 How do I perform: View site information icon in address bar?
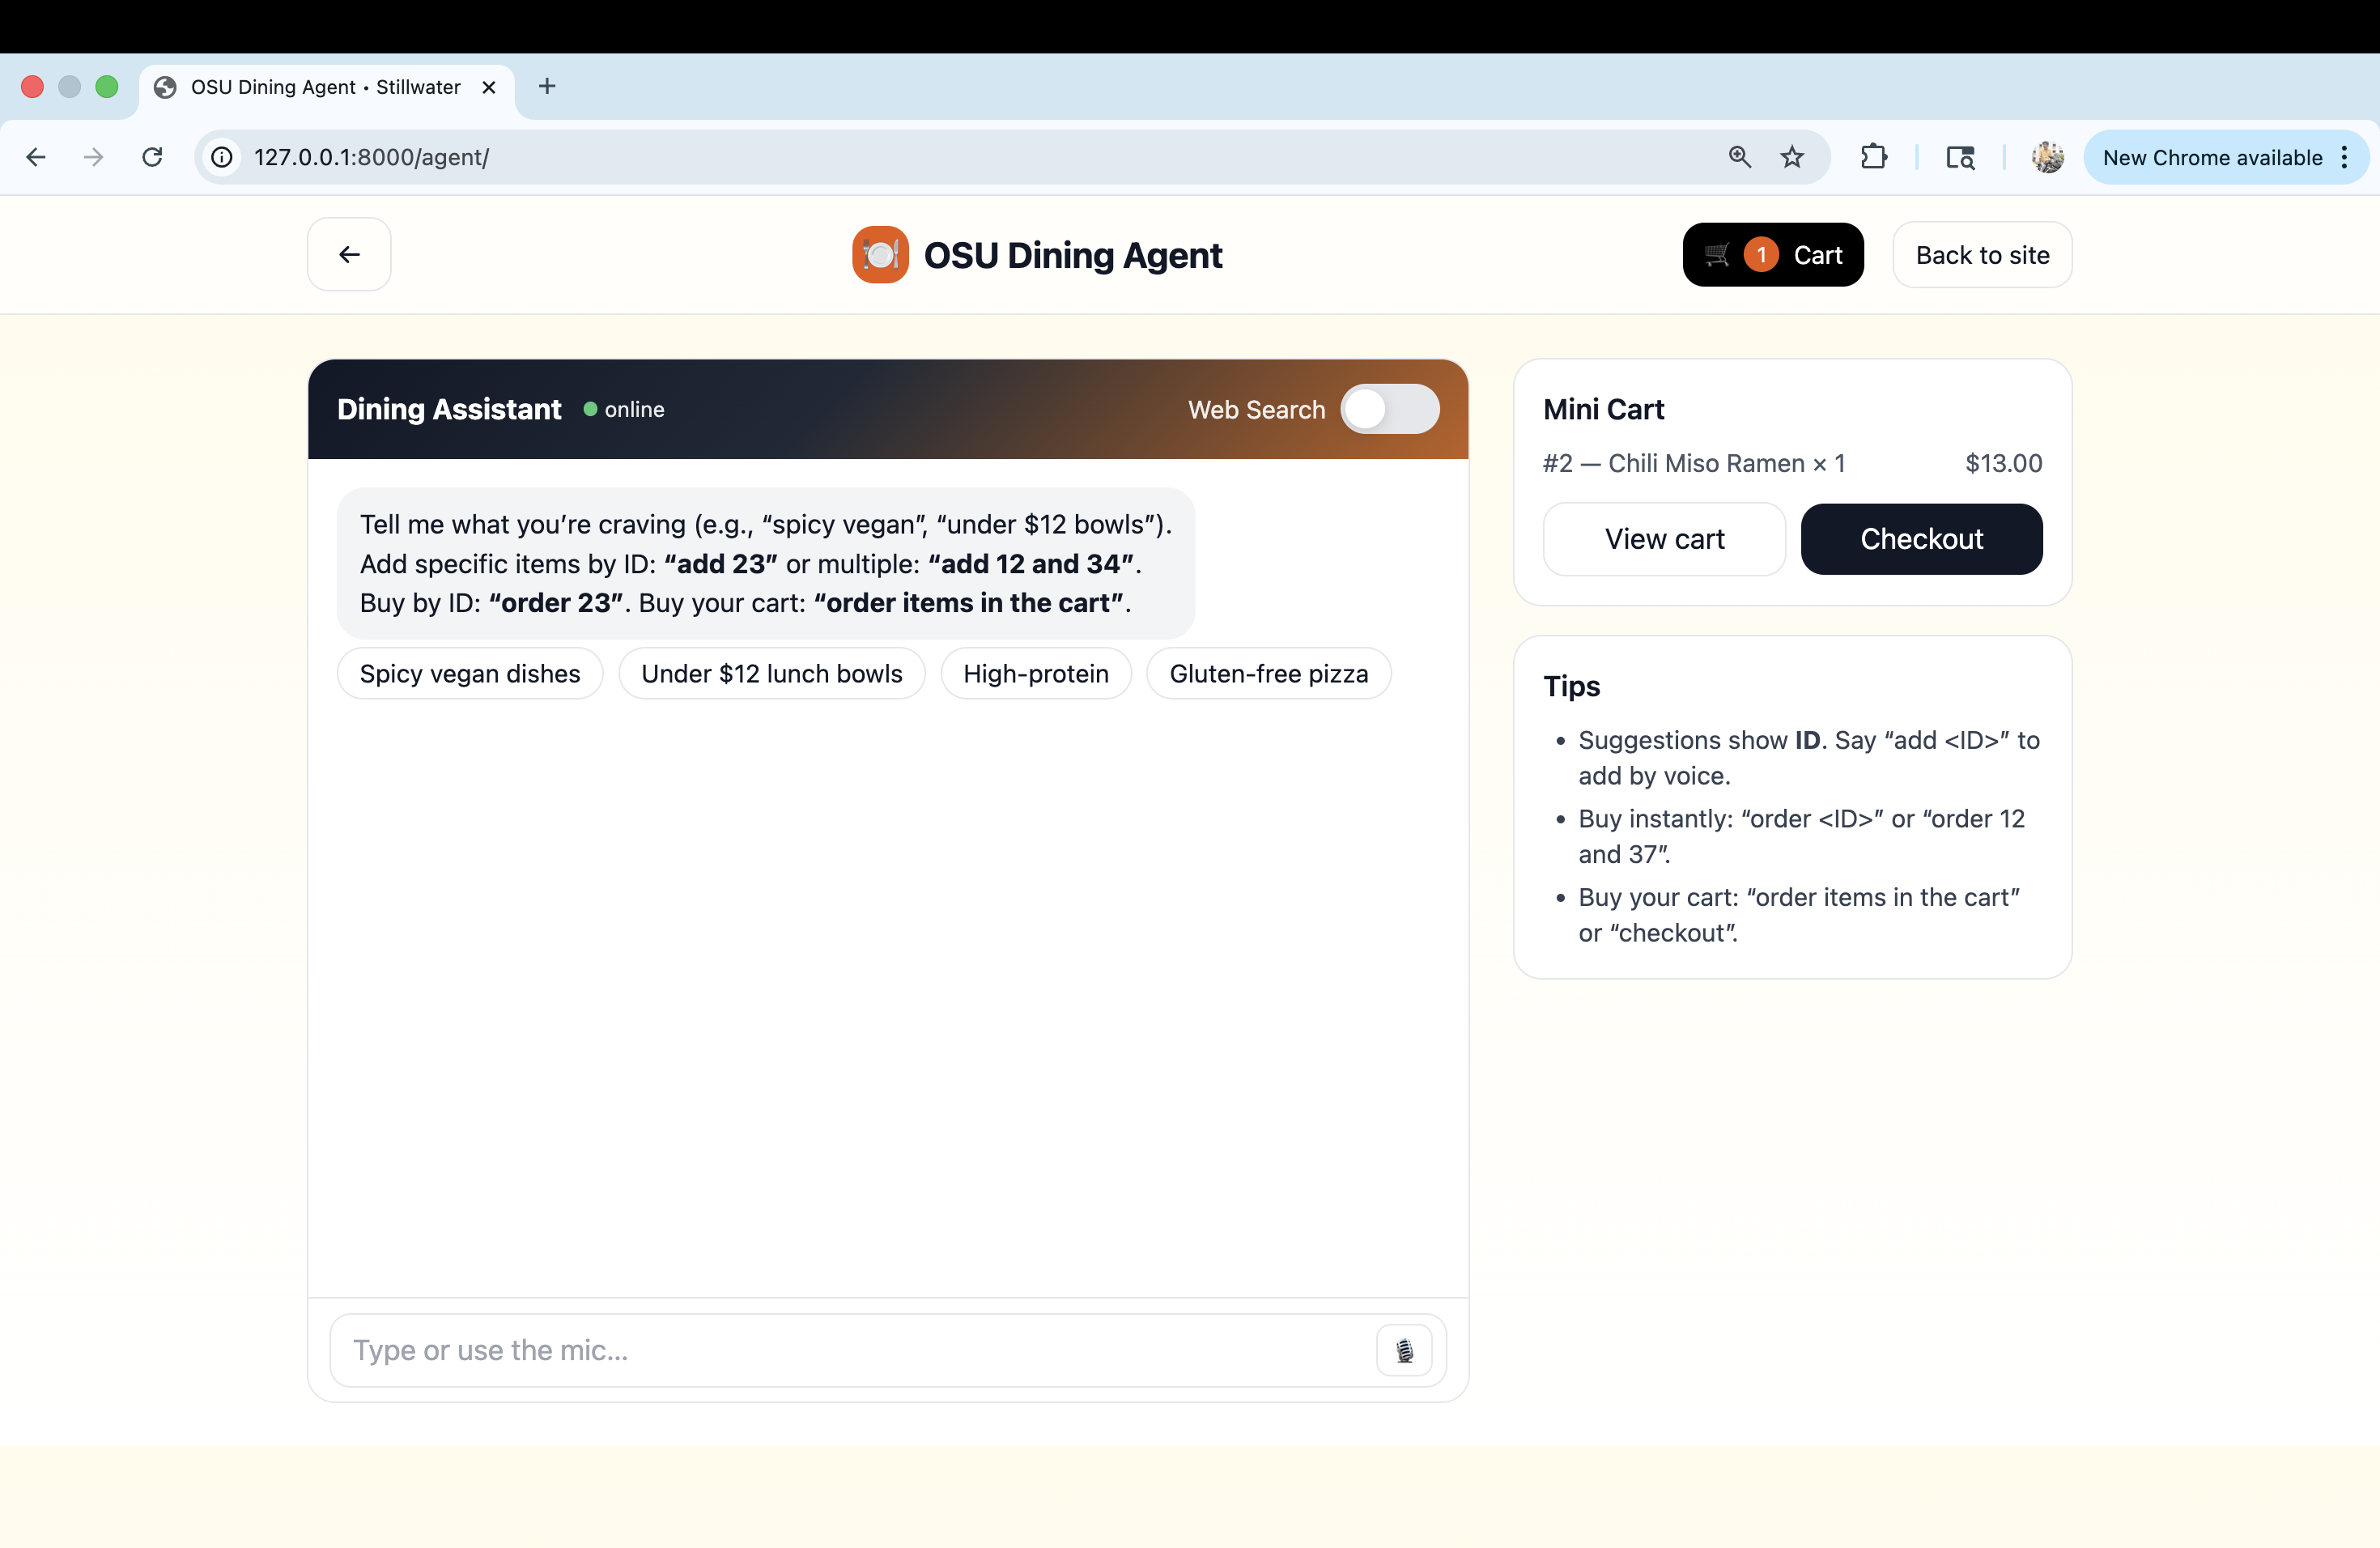click(222, 157)
